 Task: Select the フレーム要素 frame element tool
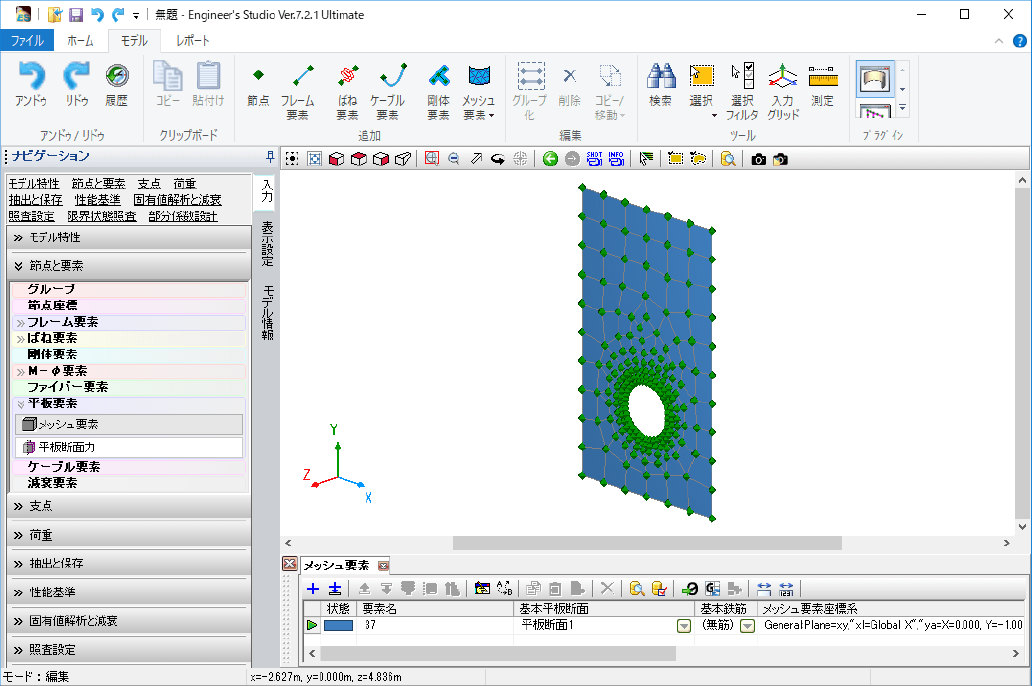297,86
